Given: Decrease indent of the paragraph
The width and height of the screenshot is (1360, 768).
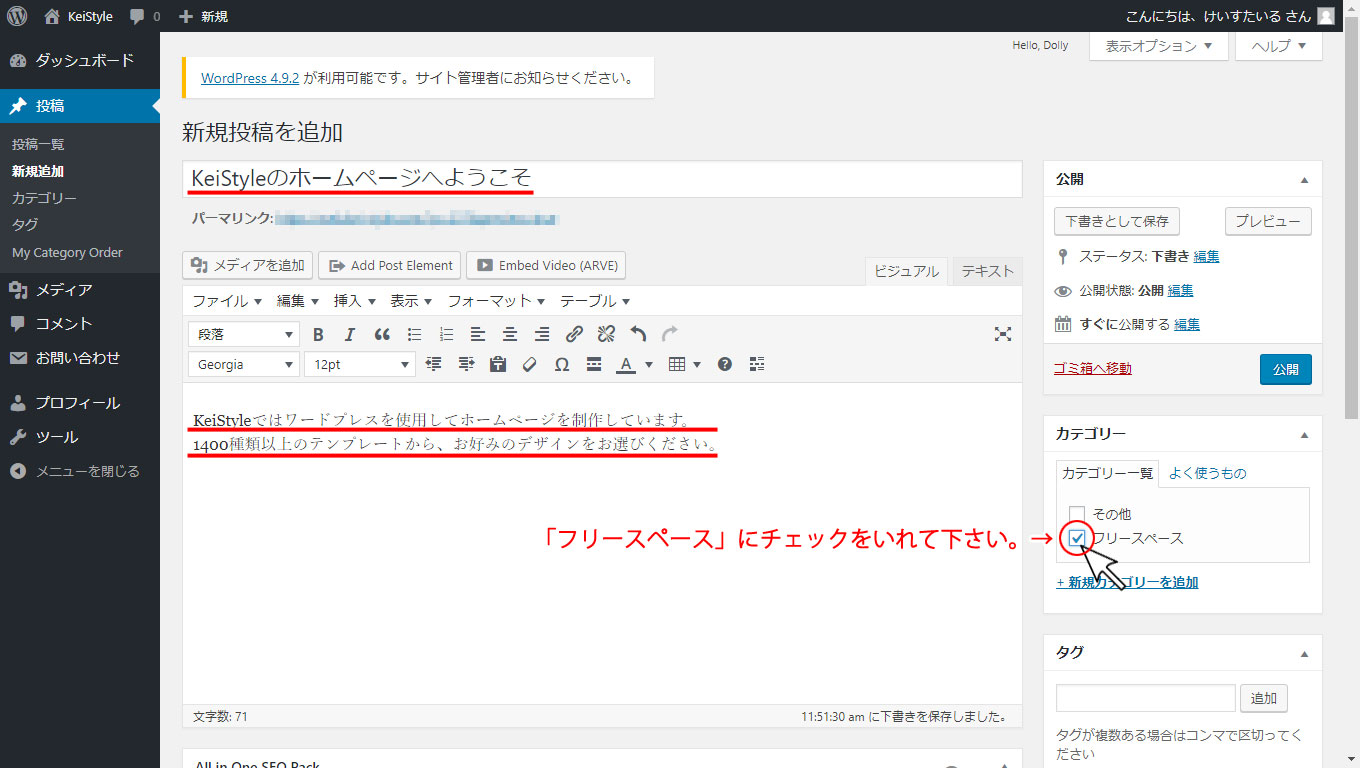Looking at the screenshot, I should (434, 365).
